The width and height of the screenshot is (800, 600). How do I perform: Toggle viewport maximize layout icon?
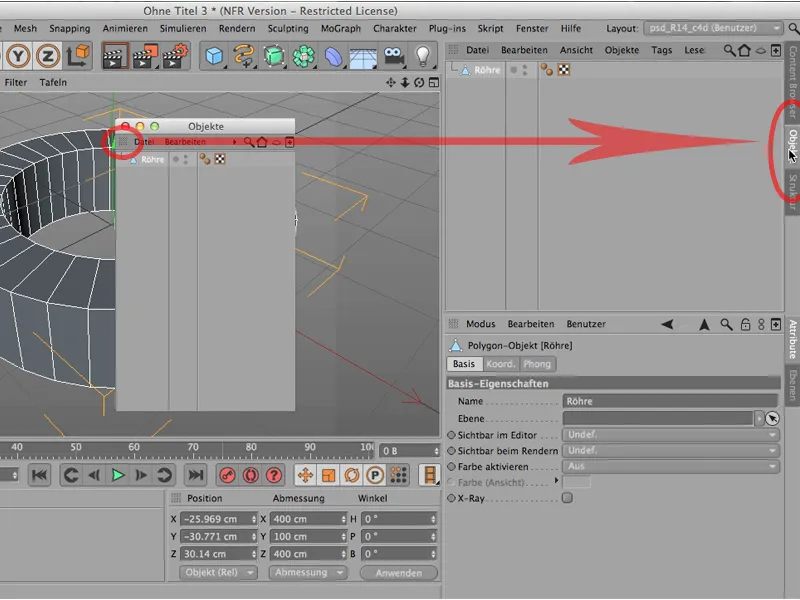point(434,83)
